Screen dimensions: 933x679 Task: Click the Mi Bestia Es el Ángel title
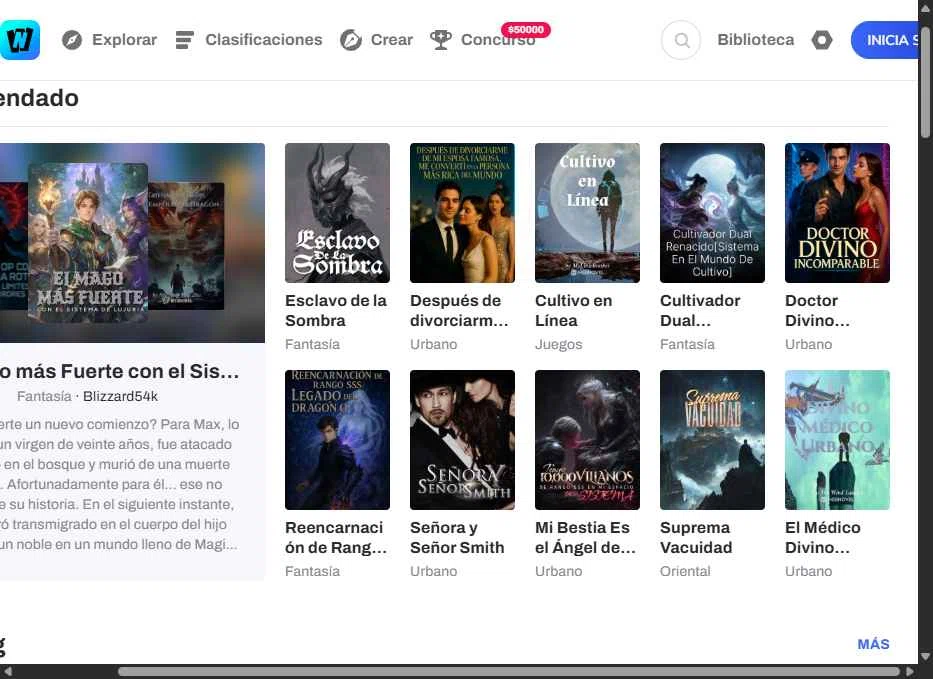tap(586, 537)
